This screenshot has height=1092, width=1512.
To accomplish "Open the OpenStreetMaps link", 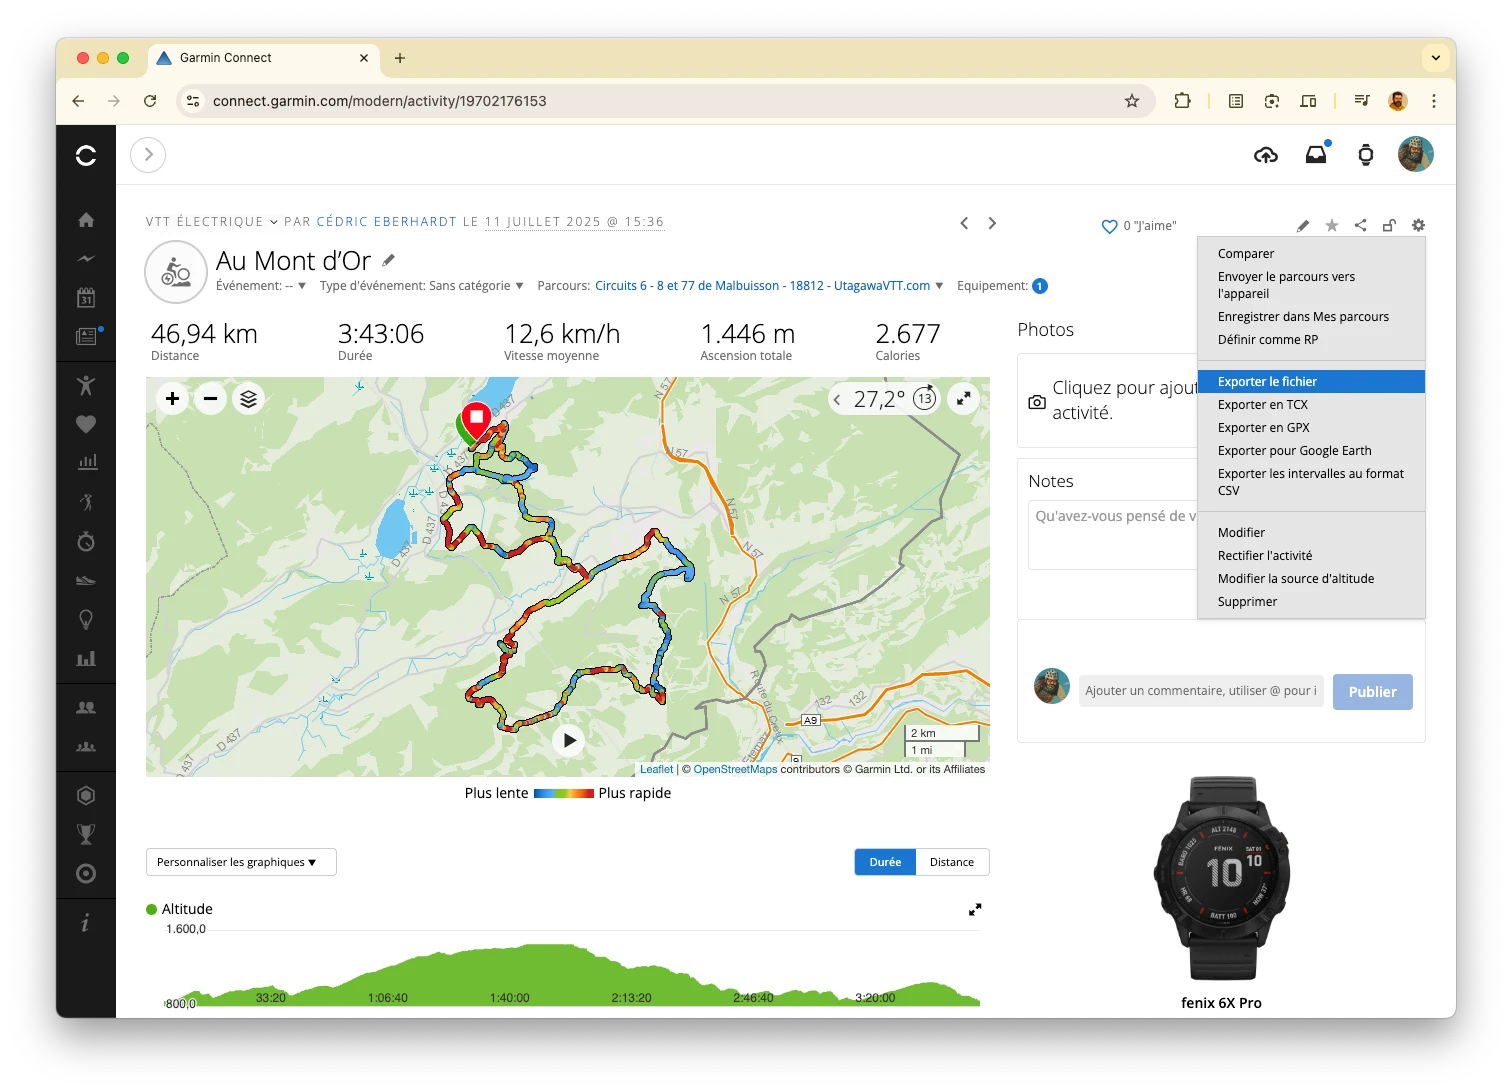I will pyautogui.click(x=735, y=769).
